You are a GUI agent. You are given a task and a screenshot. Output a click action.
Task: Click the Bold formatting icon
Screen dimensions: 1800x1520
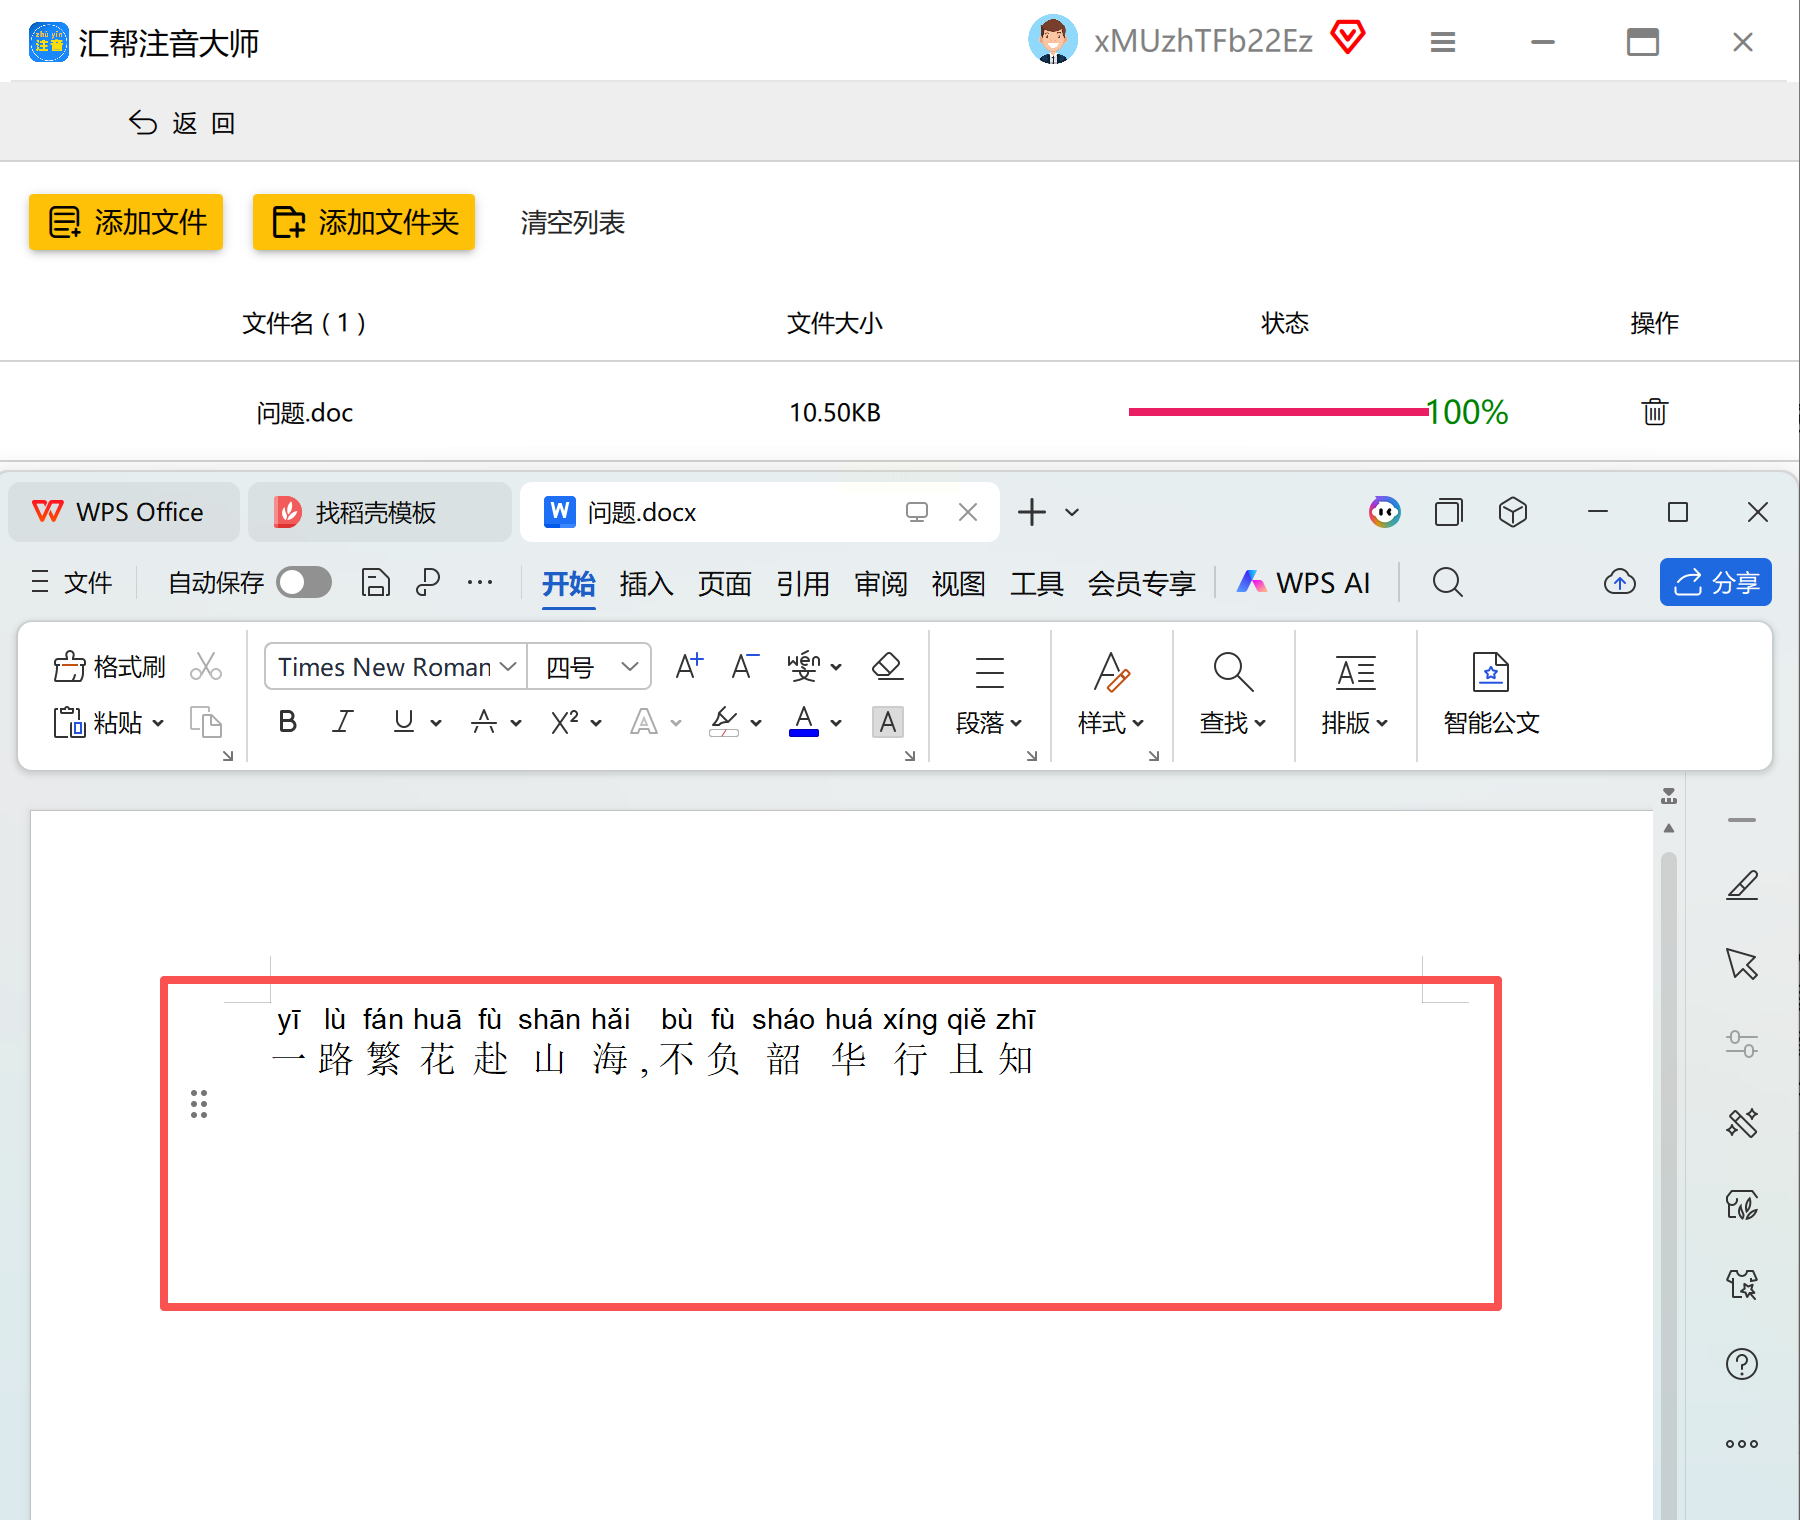(288, 722)
